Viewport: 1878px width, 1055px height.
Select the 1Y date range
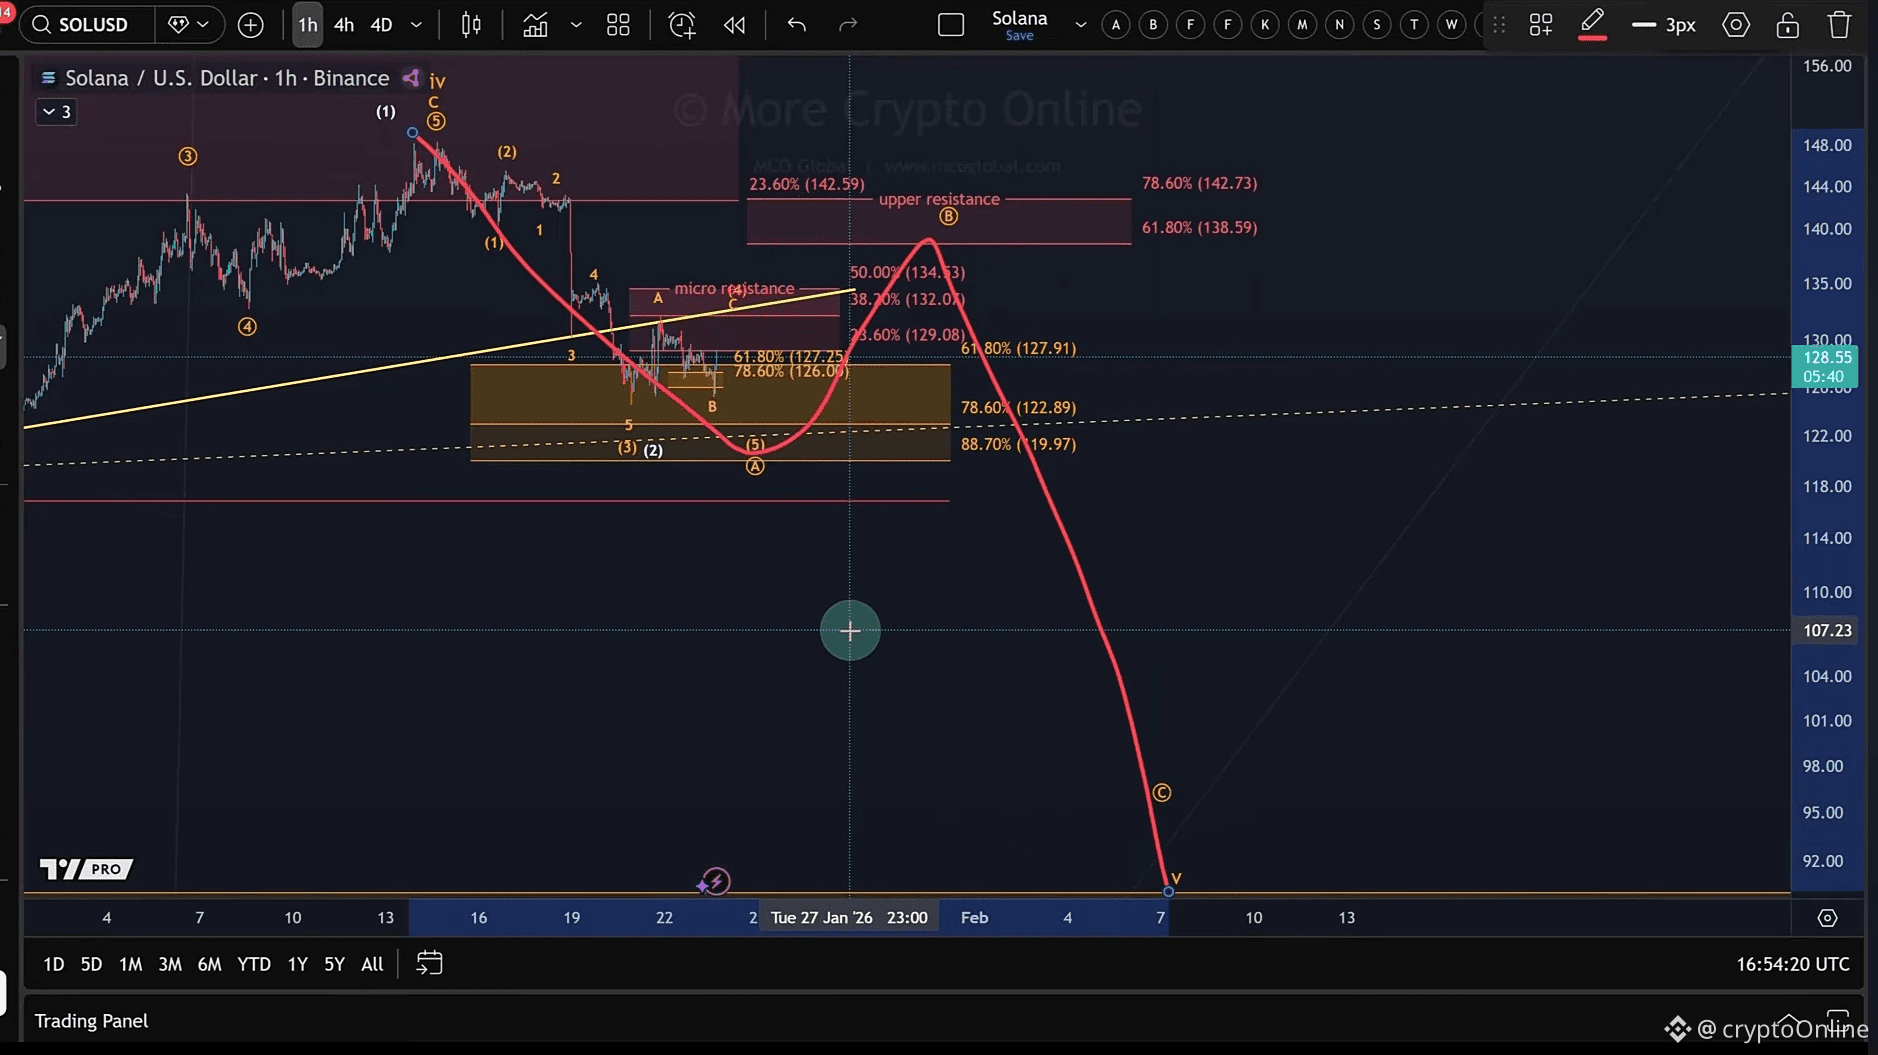[297, 964]
